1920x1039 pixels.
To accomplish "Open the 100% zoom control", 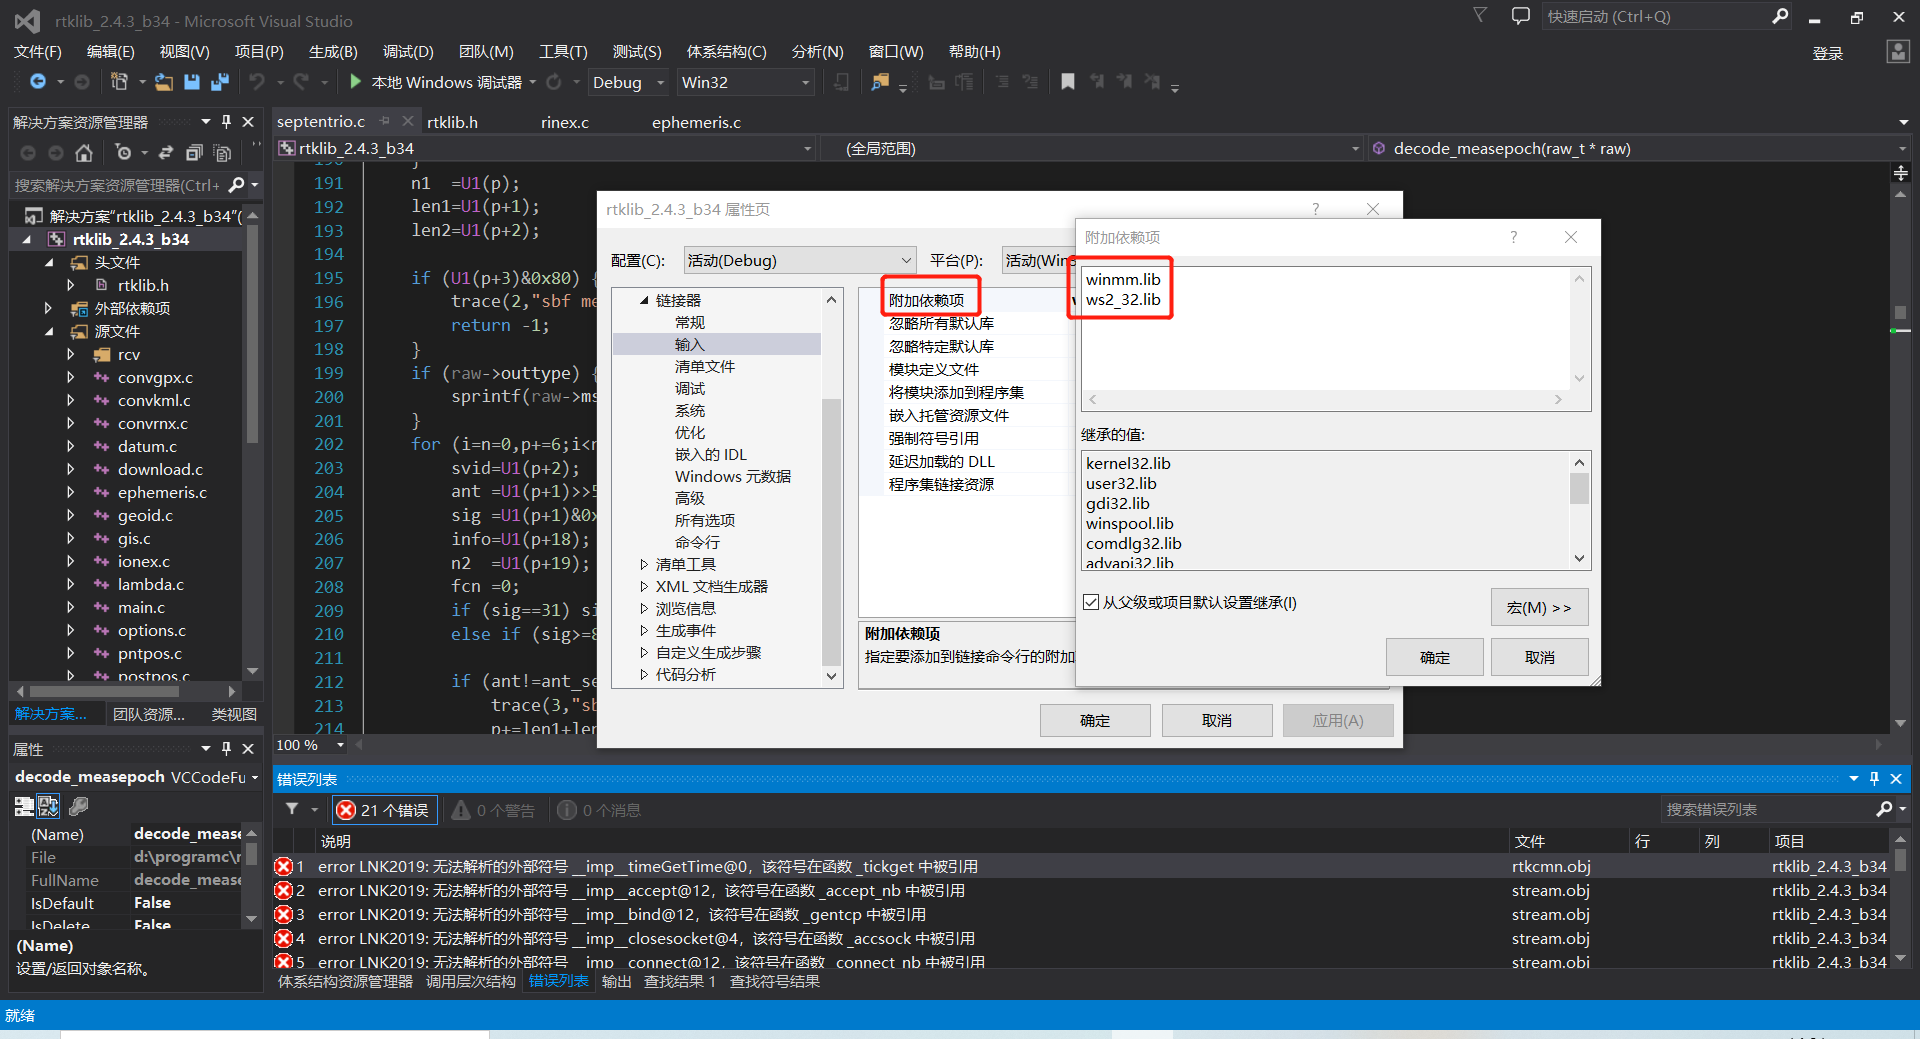I will click(x=308, y=744).
